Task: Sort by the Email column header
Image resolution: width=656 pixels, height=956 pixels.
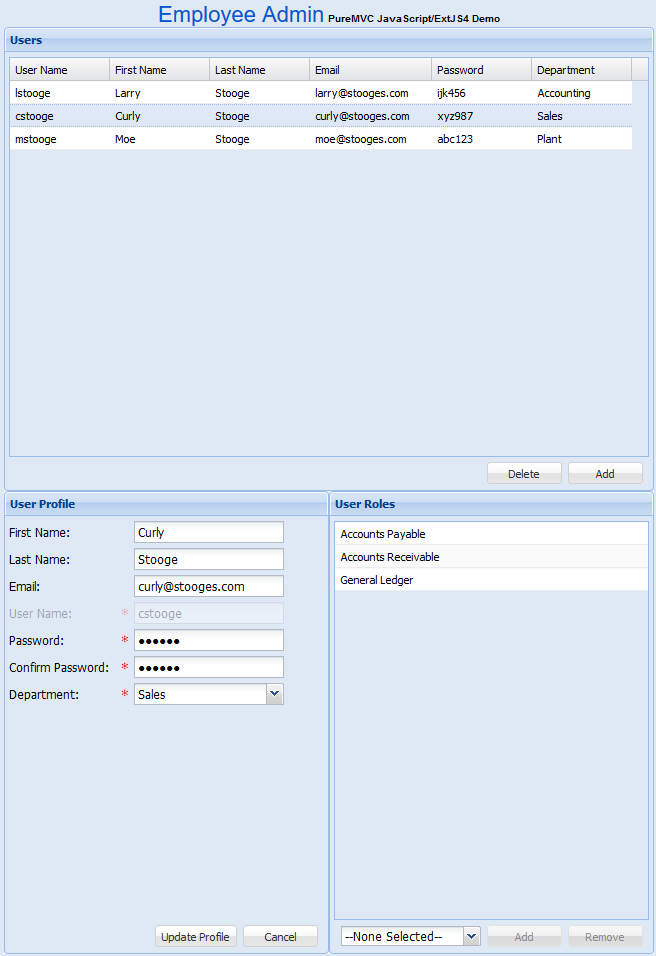Action: coord(370,70)
